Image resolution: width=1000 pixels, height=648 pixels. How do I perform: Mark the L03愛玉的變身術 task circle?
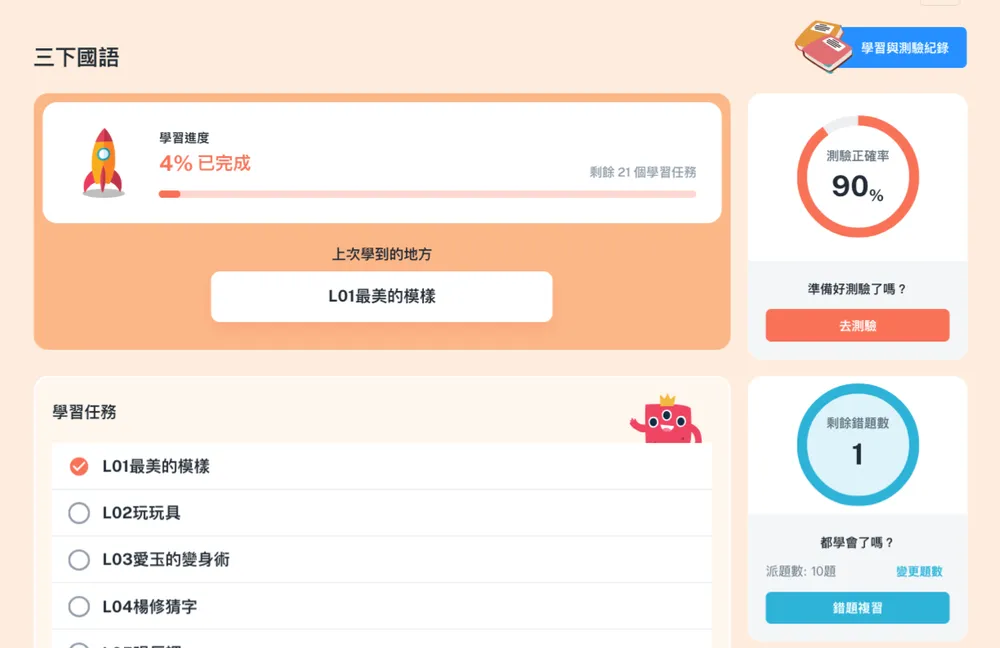(x=79, y=560)
